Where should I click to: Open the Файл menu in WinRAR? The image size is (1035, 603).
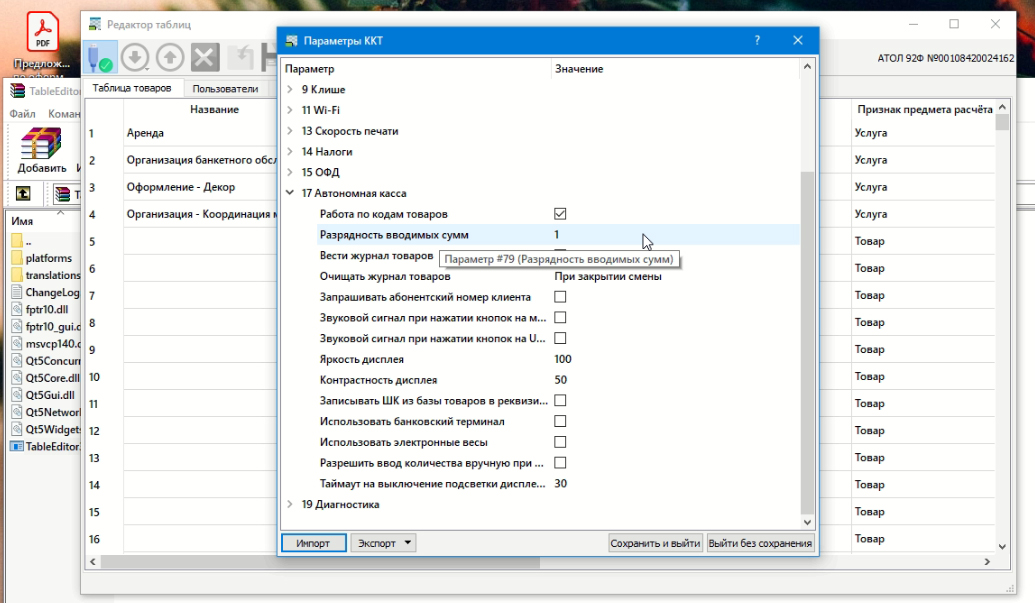(x=21, y=113)
